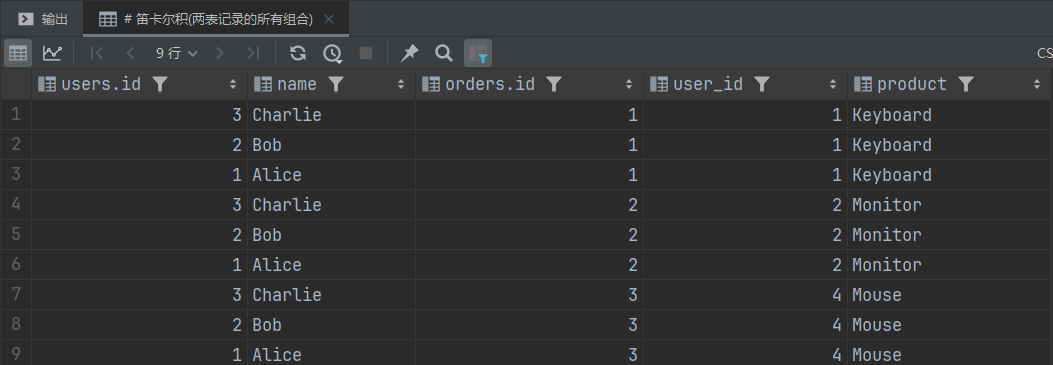Sort by orders.id column arrows
Viewport: 1053px width, 365px height.
click(629, 84)
